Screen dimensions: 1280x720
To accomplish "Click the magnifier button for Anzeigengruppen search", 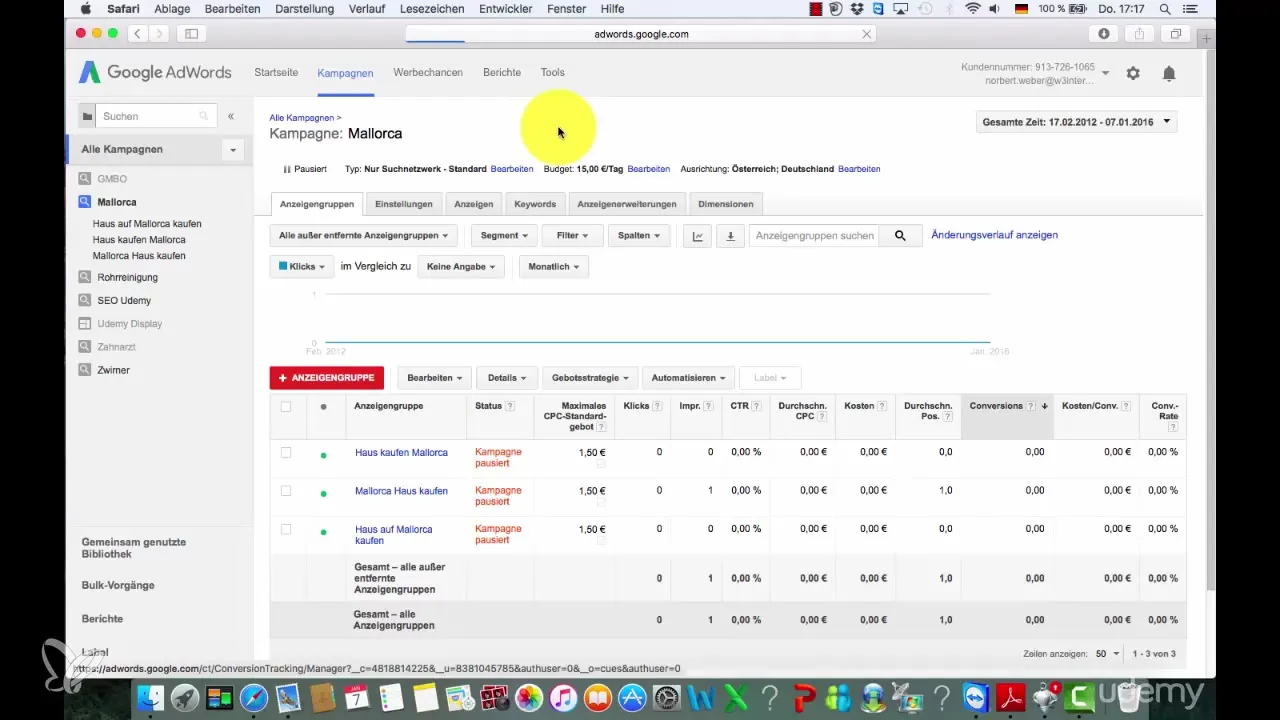I will [x=900, y=236].
